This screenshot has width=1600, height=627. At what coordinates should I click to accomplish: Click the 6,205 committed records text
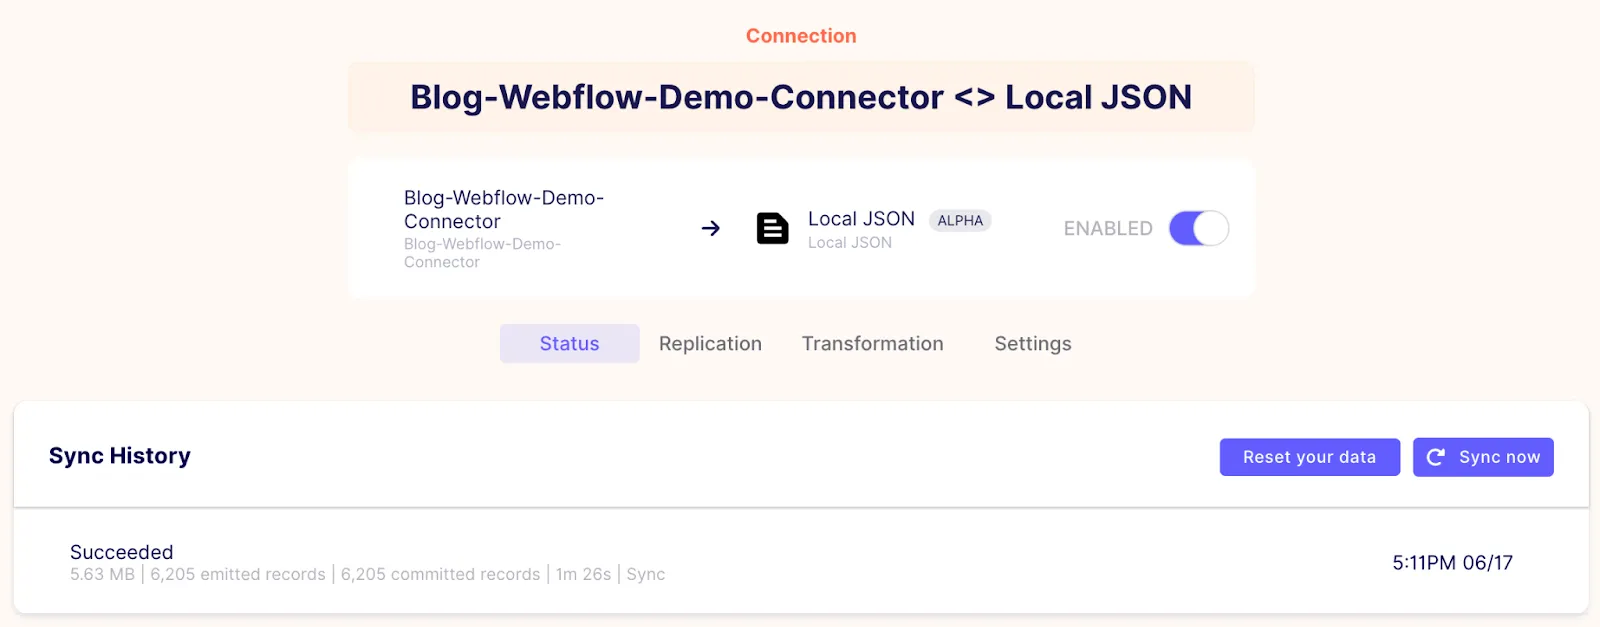[x=440, y=574]
